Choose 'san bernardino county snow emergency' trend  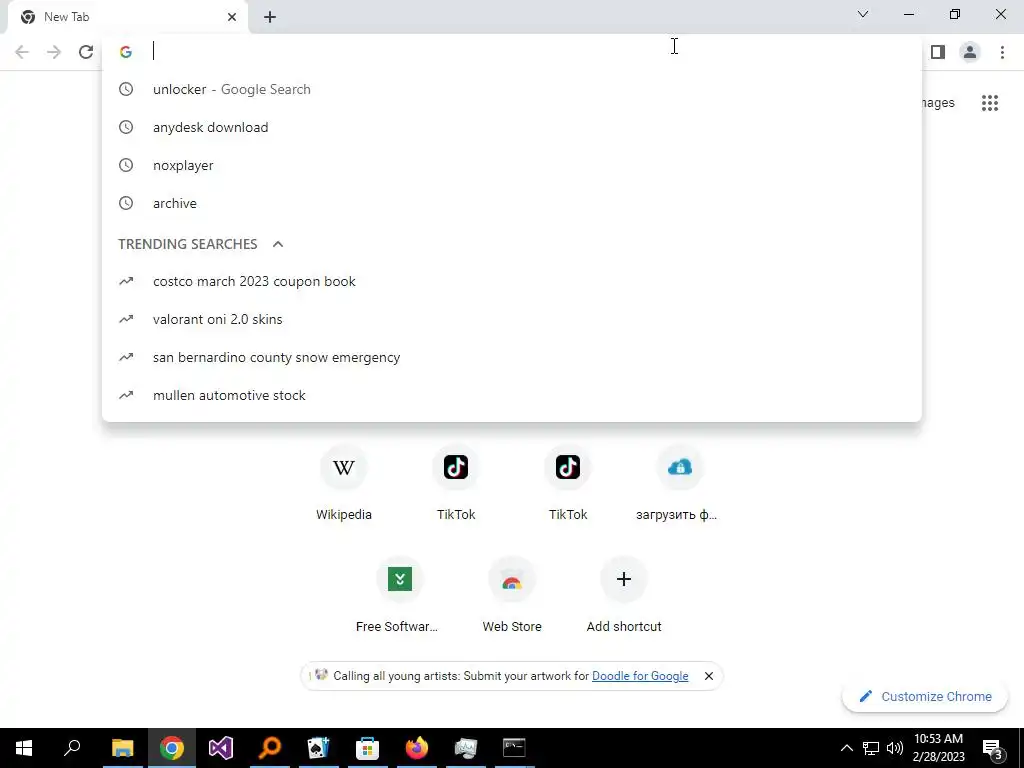tap(512, 357)
